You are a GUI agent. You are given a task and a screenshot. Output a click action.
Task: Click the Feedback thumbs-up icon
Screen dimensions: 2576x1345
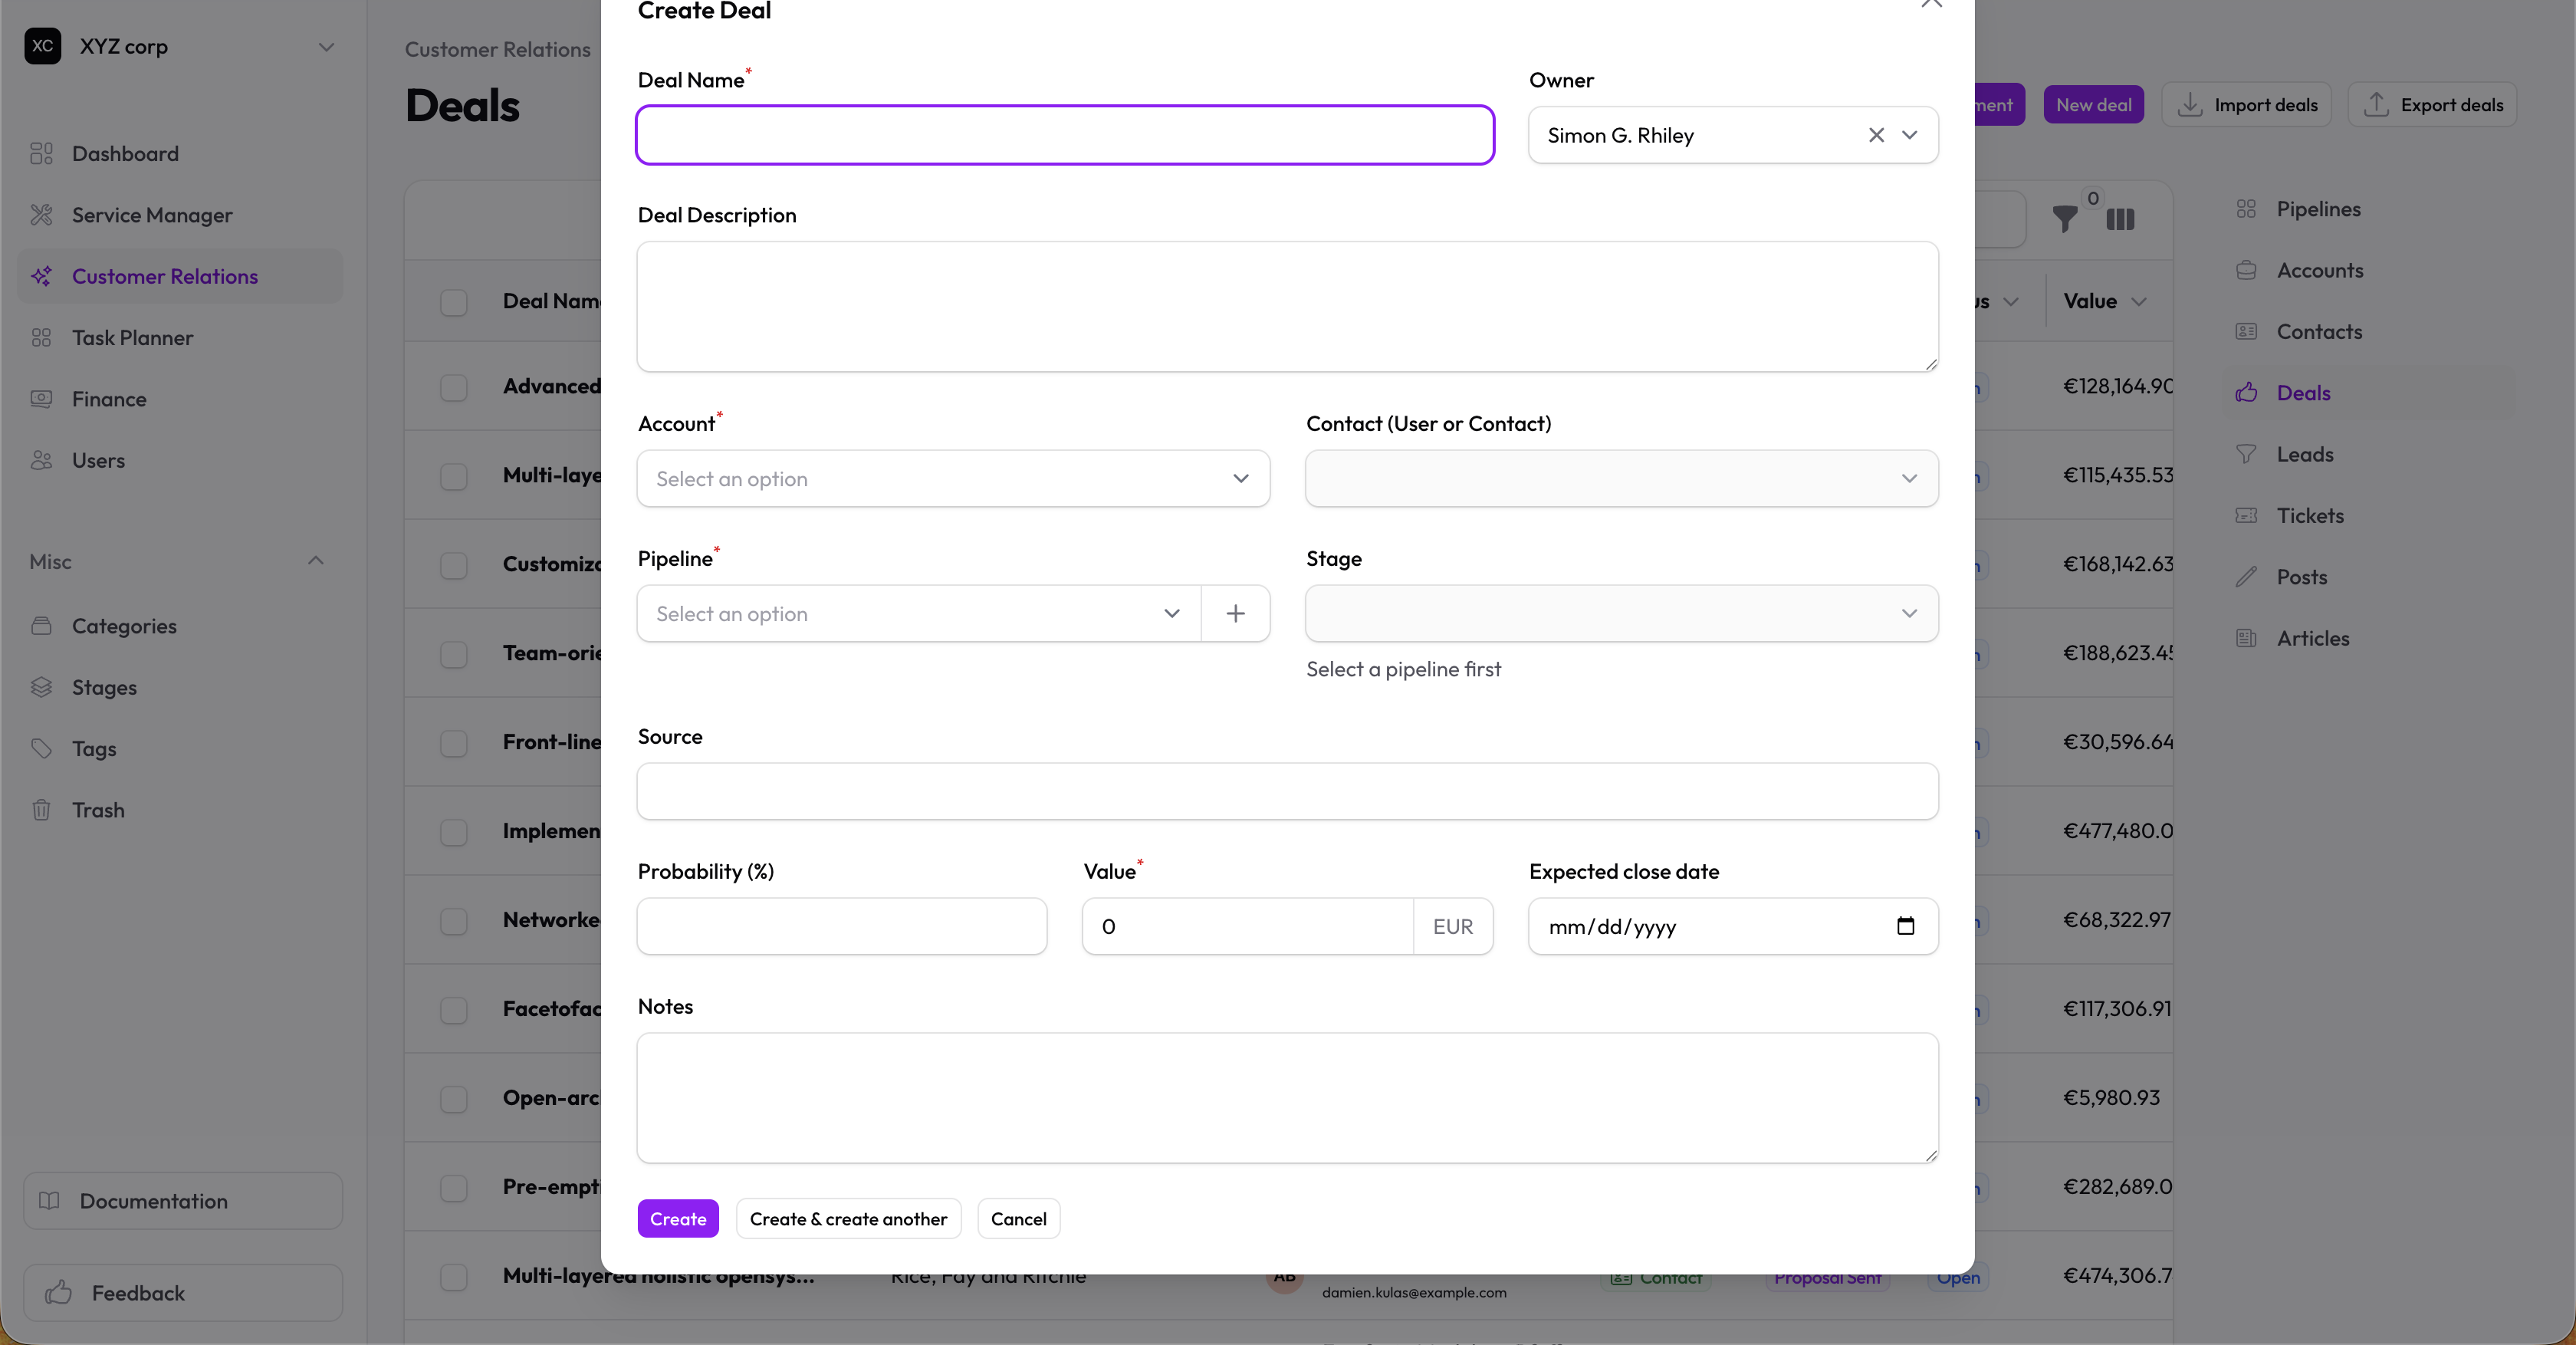pos(58,1293)
